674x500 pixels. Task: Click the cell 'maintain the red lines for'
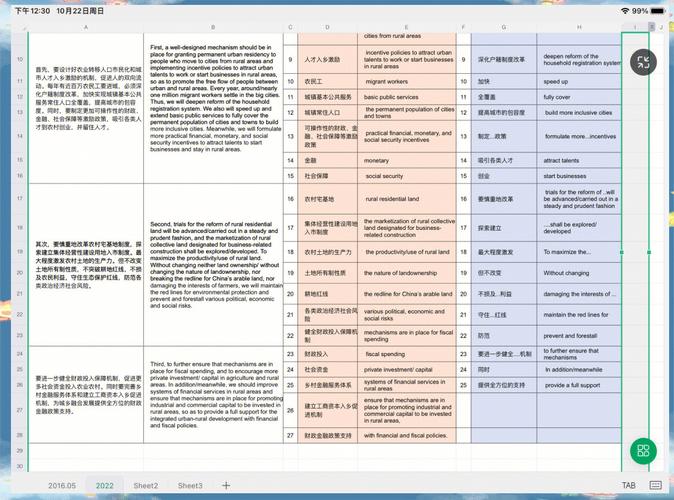click(x=579, y=315)
